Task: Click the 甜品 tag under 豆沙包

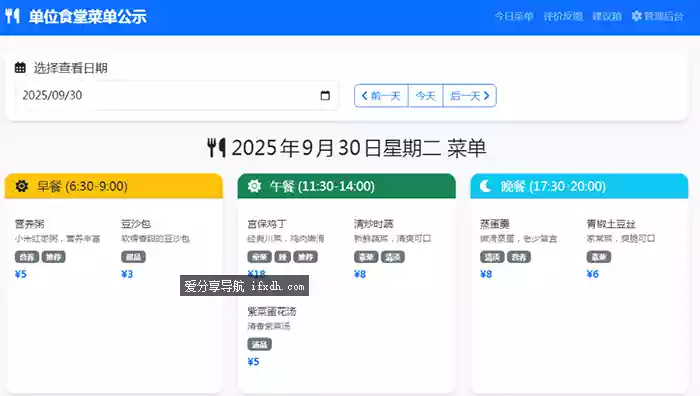Action: click(x=133, y=257)
